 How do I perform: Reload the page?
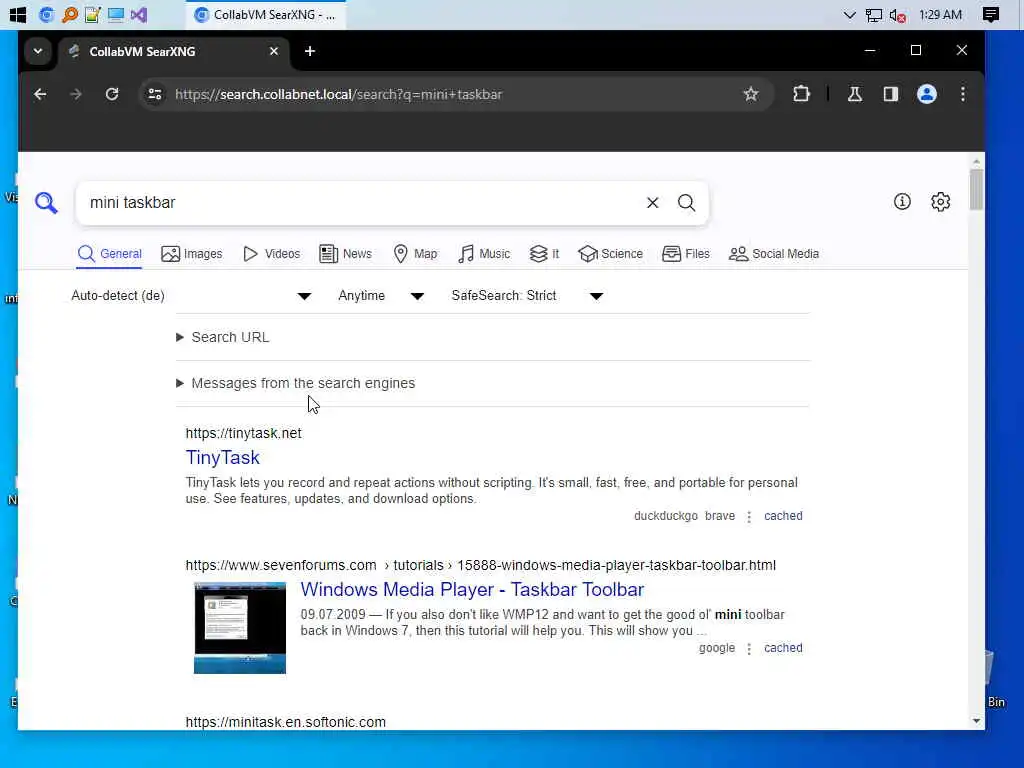point(112,94)
